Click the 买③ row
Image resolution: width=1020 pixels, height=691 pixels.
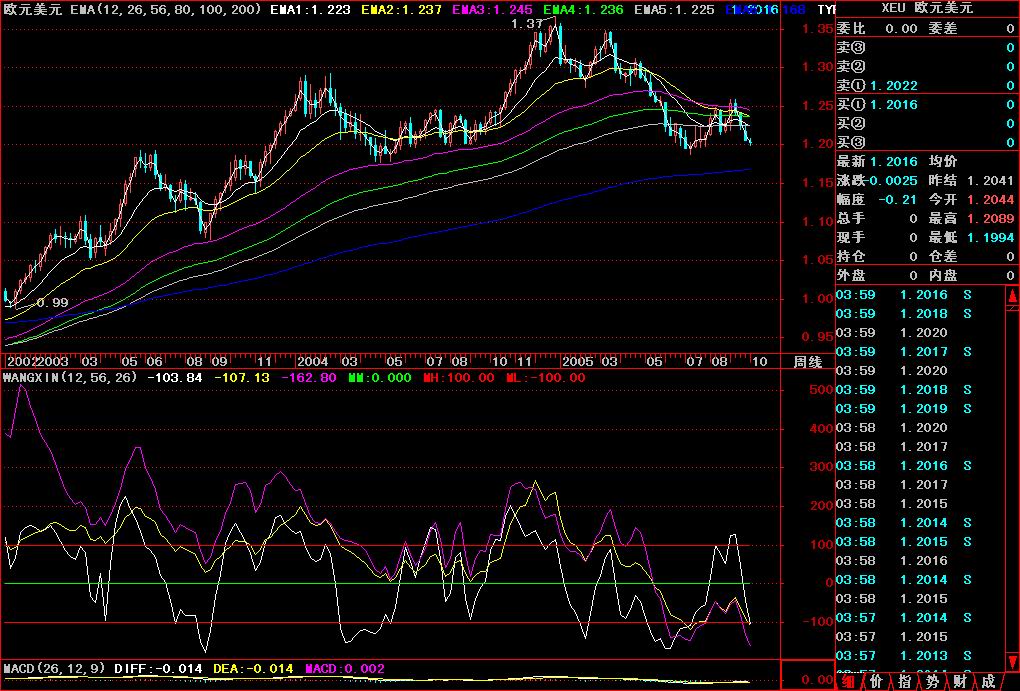coord(926,142)
